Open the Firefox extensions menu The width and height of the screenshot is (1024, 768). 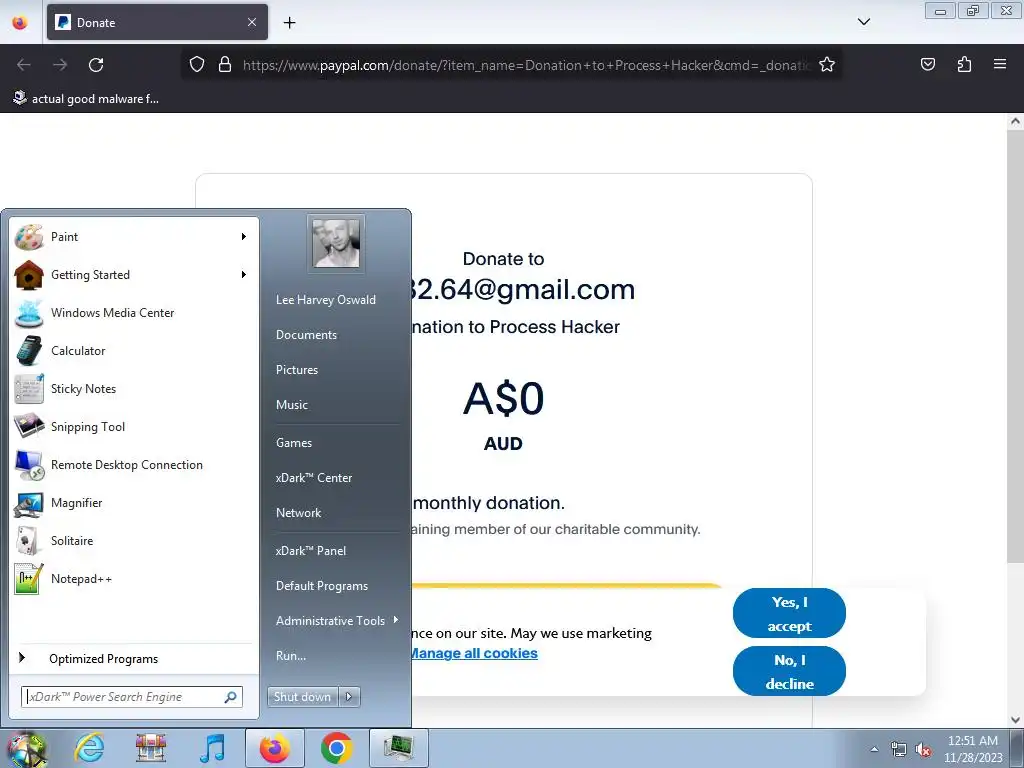(x=964, y=64)
